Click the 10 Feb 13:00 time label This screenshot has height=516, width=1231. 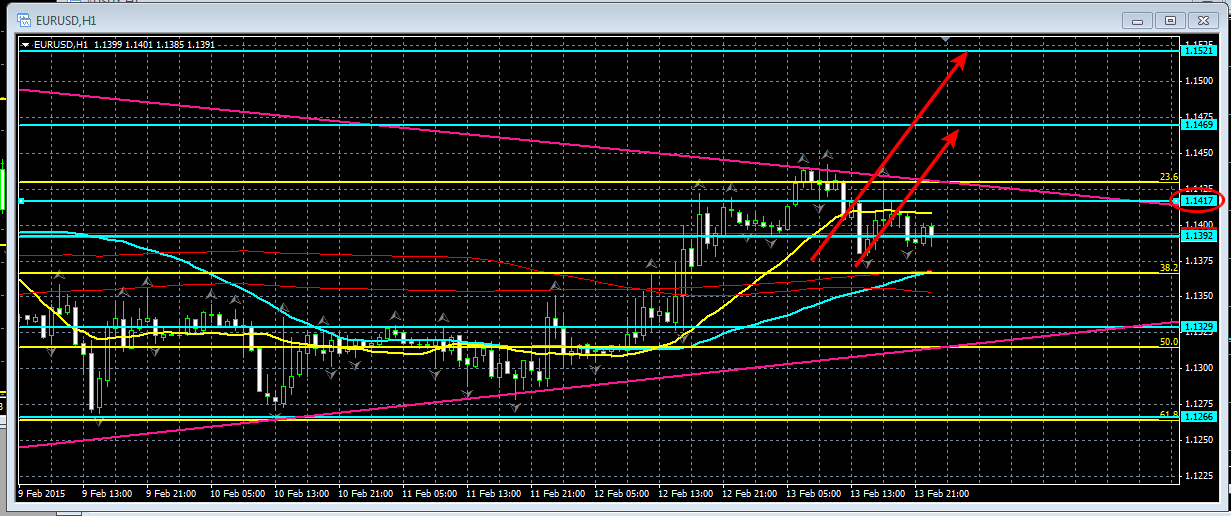click(x=301, y=494)
